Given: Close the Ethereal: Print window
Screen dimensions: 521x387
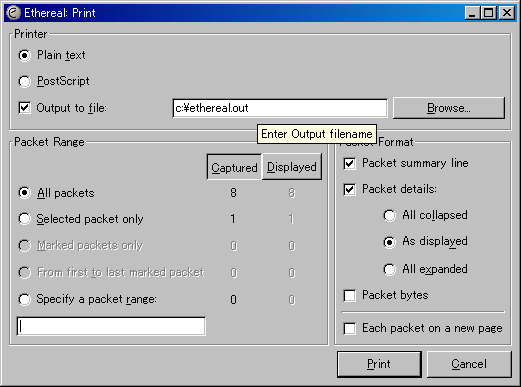Looking at the screenshot, I should [507, 13].
